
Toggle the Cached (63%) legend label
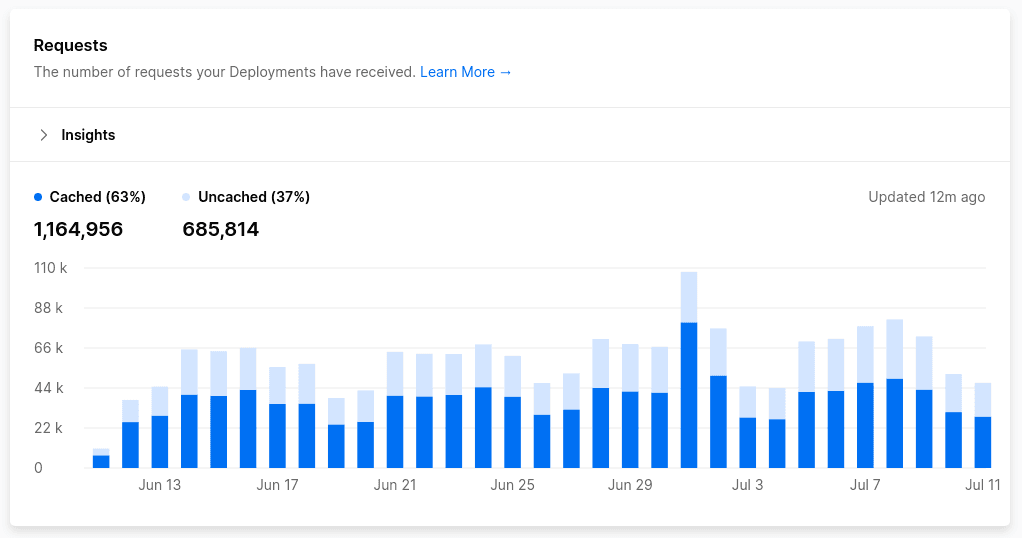pos(97,197)
